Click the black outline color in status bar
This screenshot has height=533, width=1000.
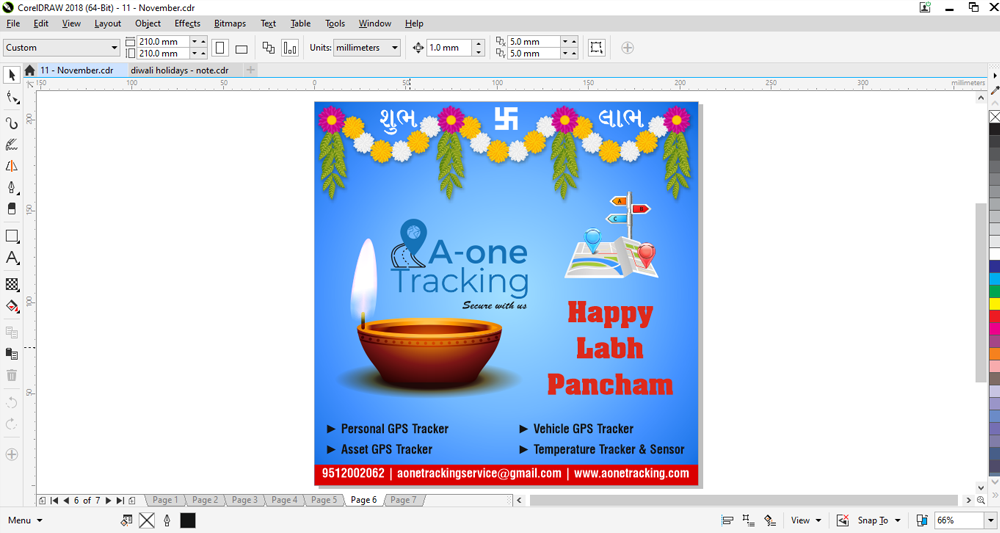pyautogui.click(x=188, y=521)
